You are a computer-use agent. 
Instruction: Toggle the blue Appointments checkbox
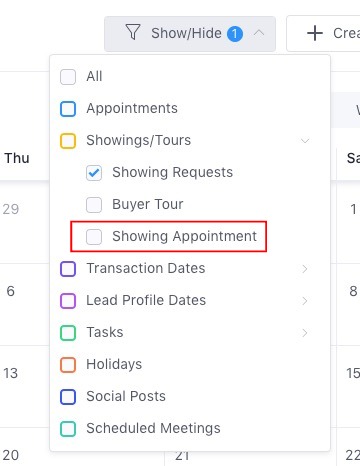pyautogui.click(x=68, y=109)
